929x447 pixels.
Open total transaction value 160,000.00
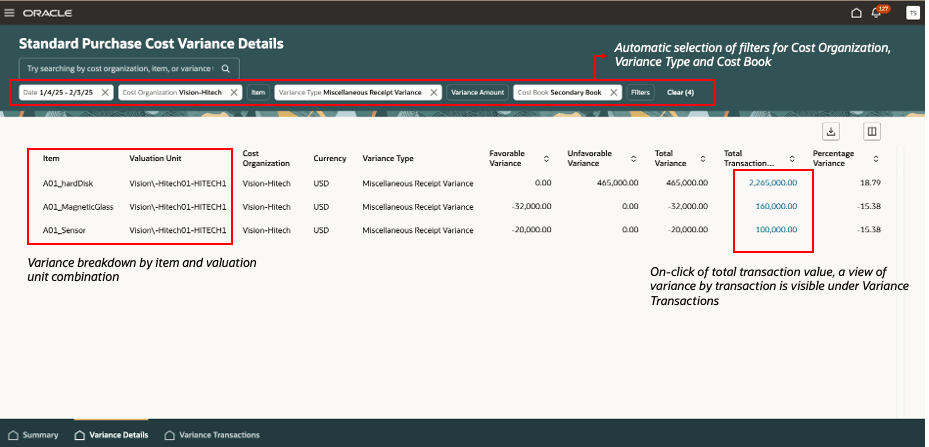(776, 207)
